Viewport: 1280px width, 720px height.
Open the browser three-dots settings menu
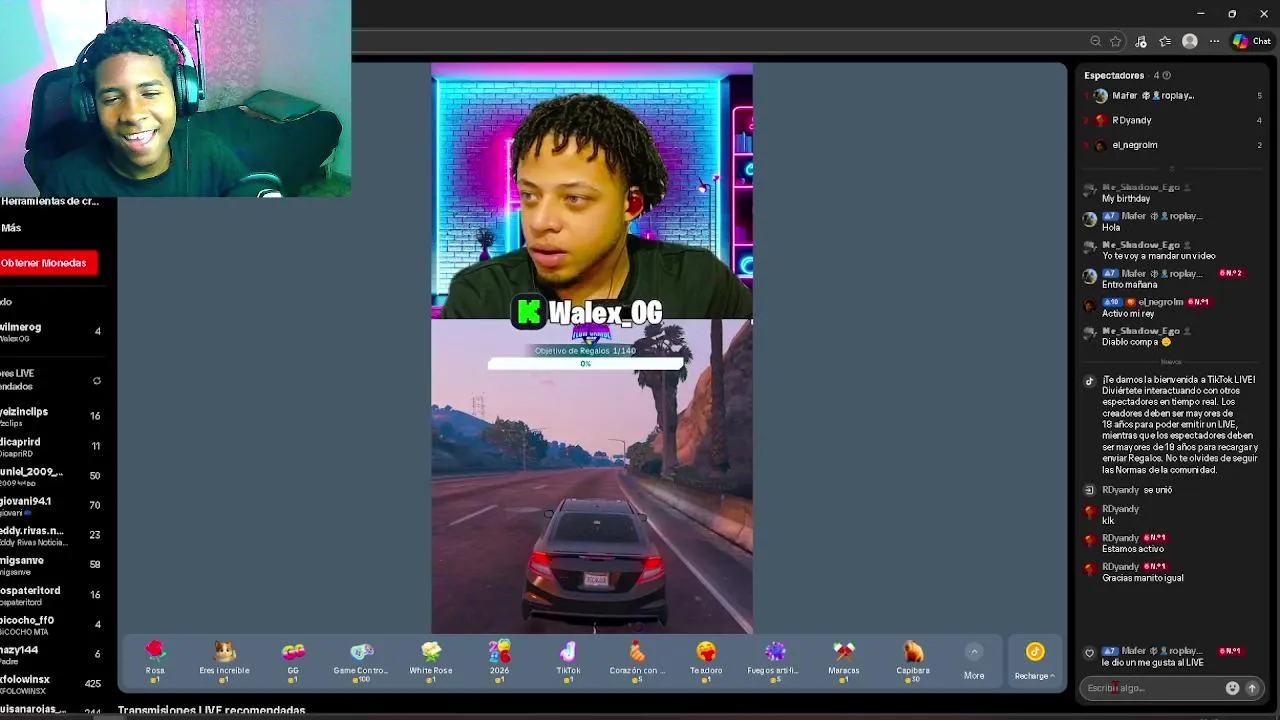click(1214, 41)
